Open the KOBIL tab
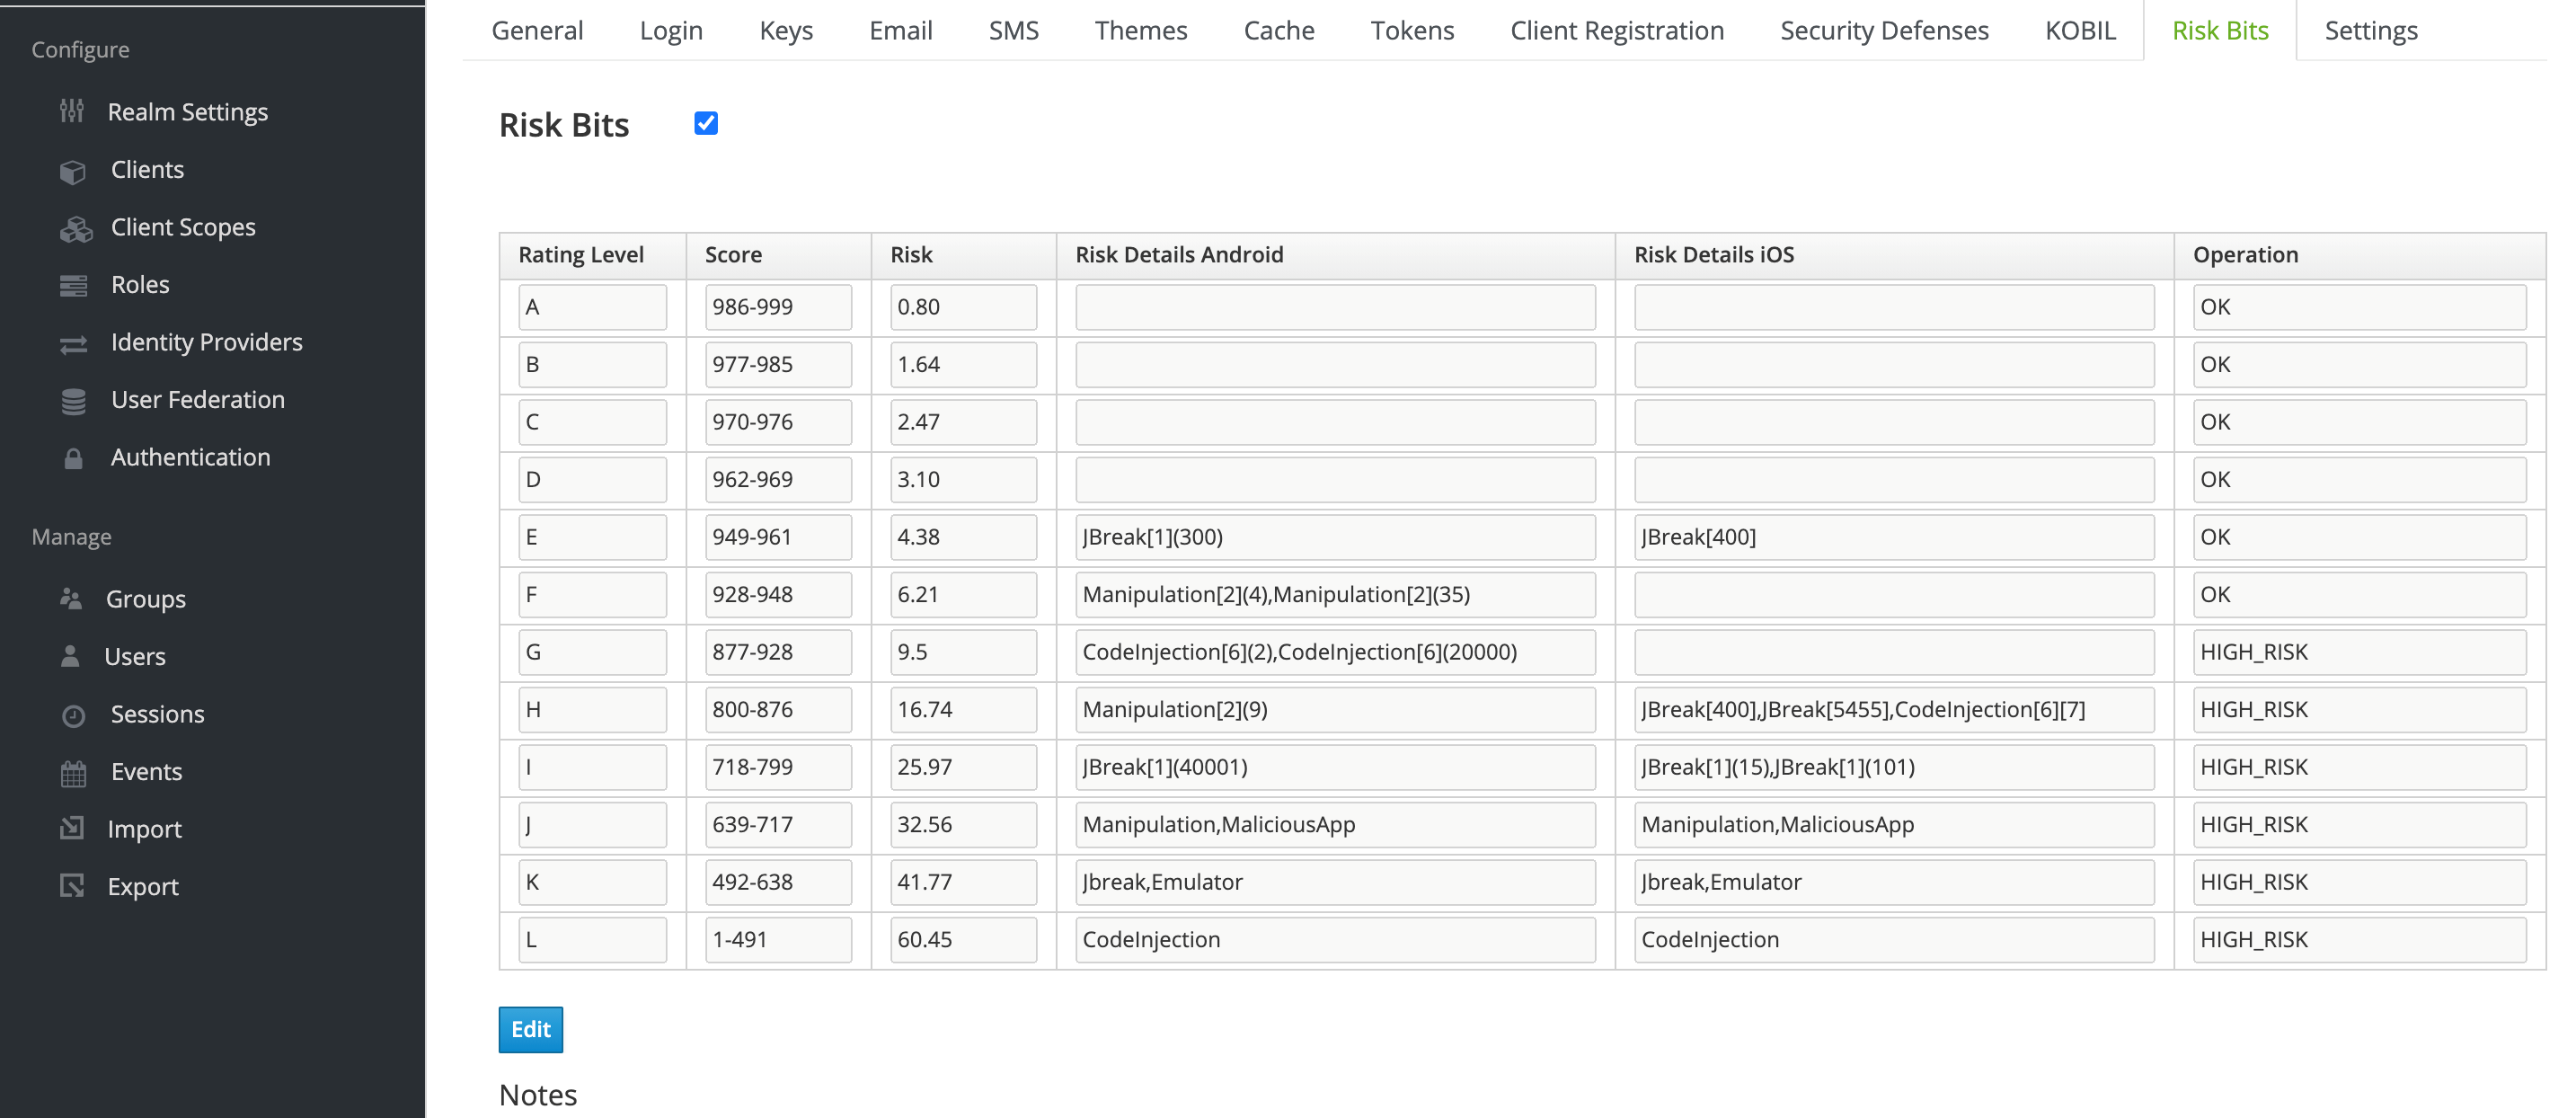This screenshot has width=2576, height=1118. [x=2080, y=30]
